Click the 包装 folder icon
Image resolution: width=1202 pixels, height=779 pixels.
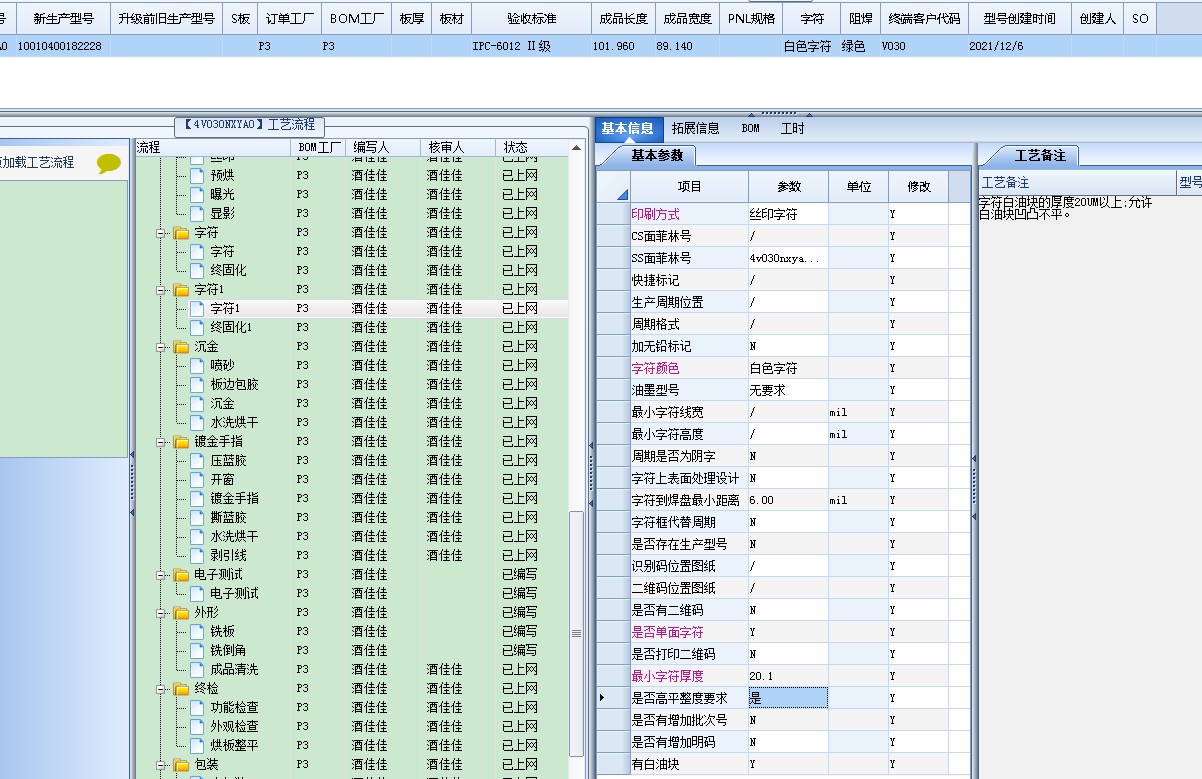[181, 765]
